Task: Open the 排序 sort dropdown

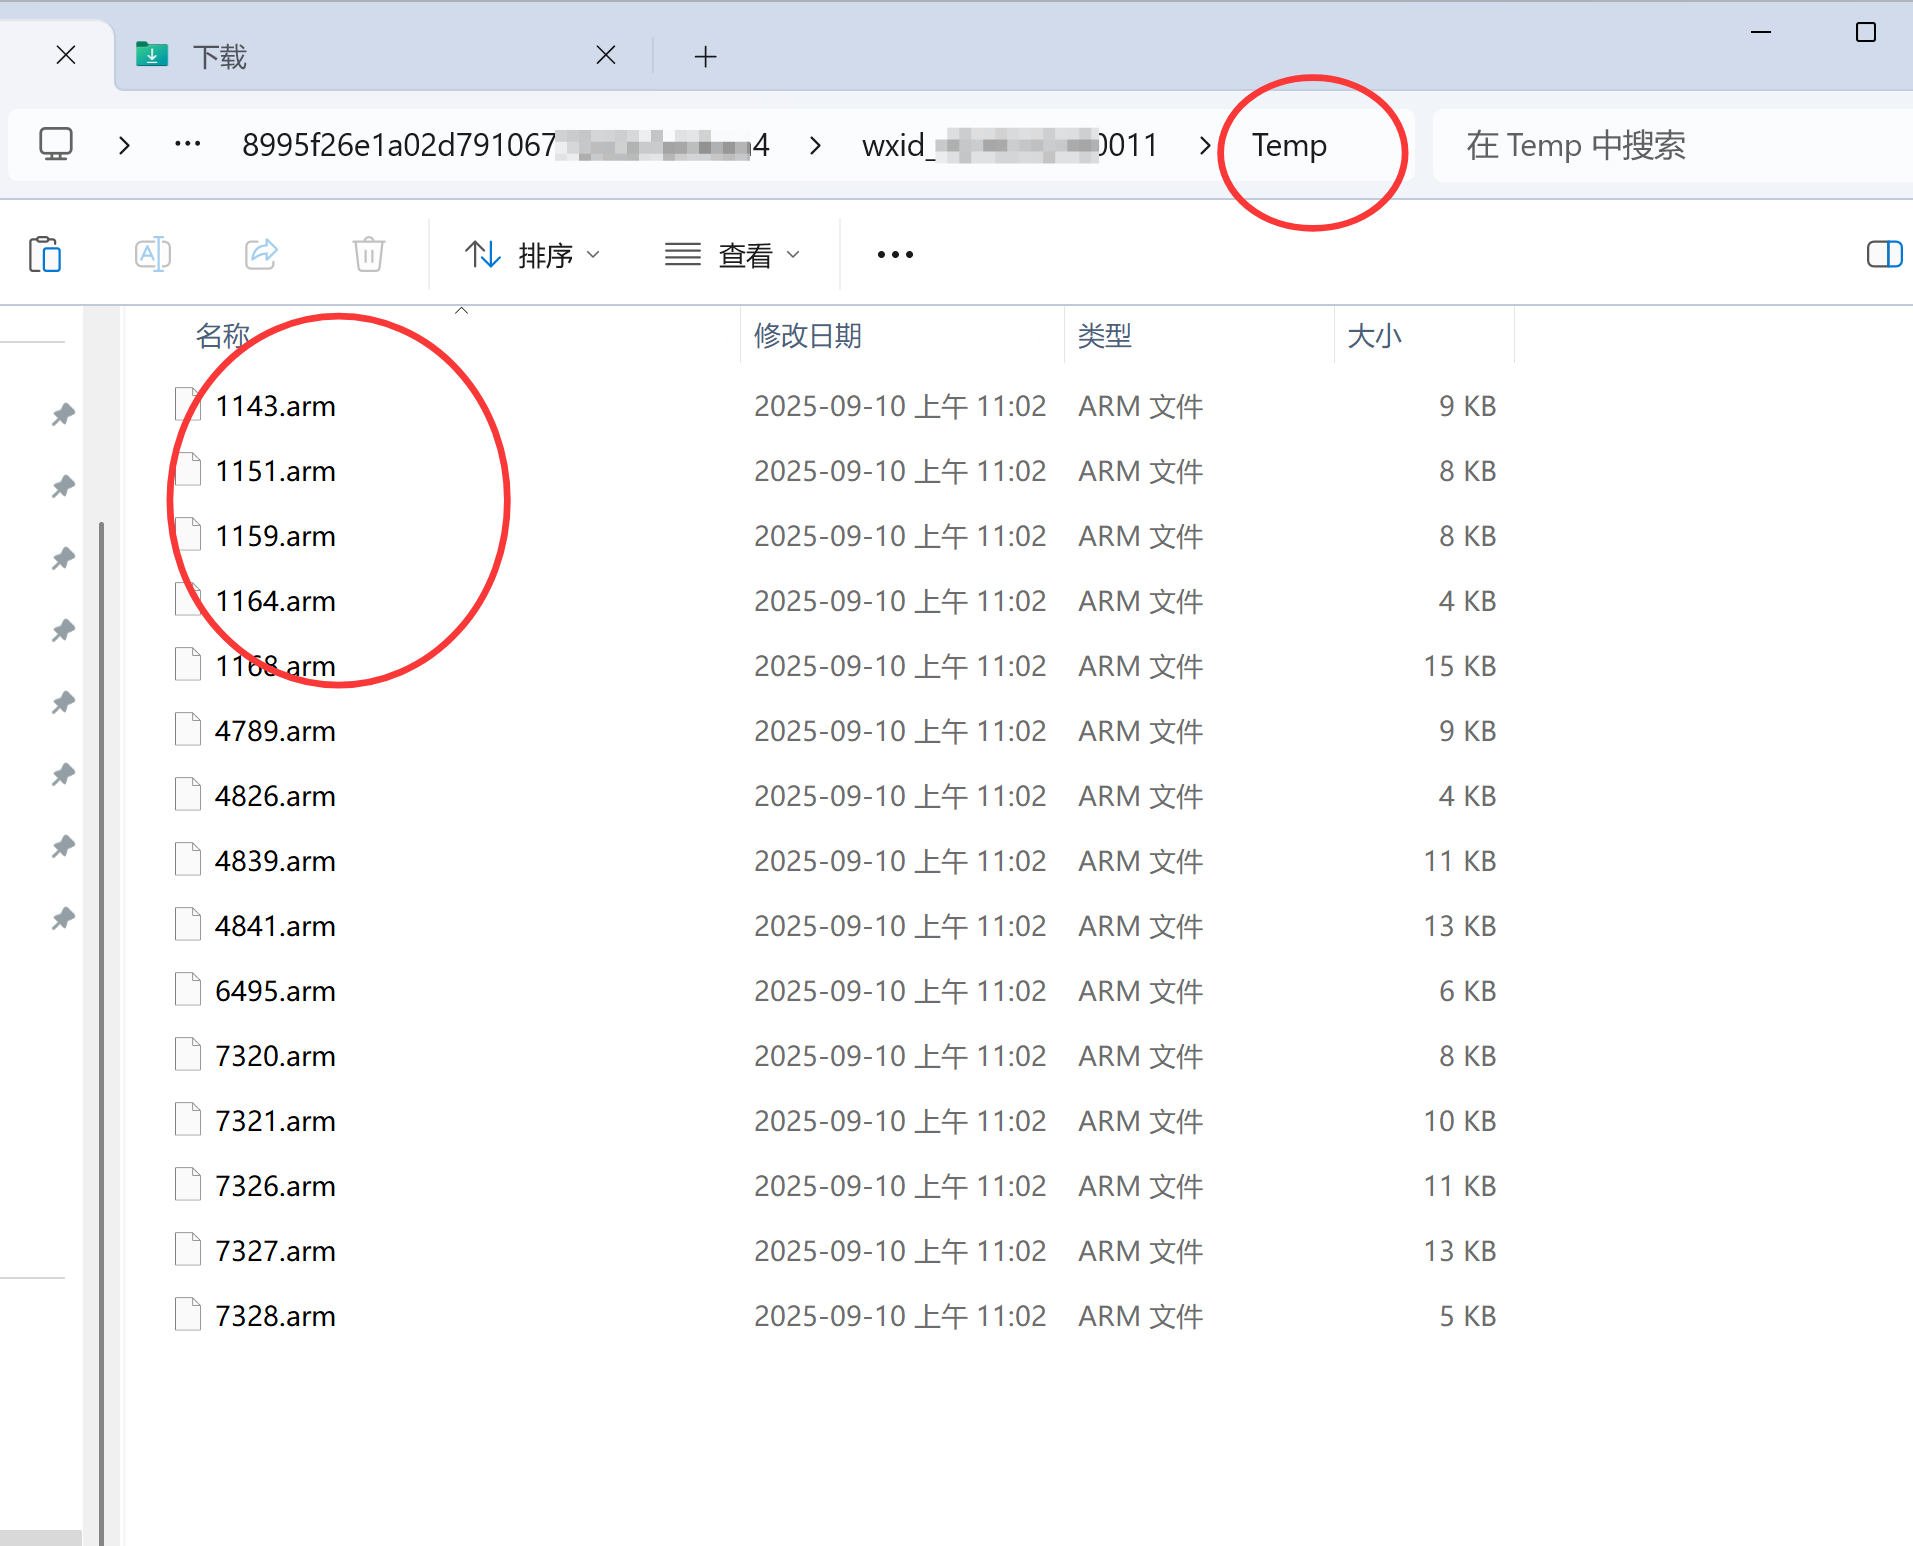Action: 533,255
